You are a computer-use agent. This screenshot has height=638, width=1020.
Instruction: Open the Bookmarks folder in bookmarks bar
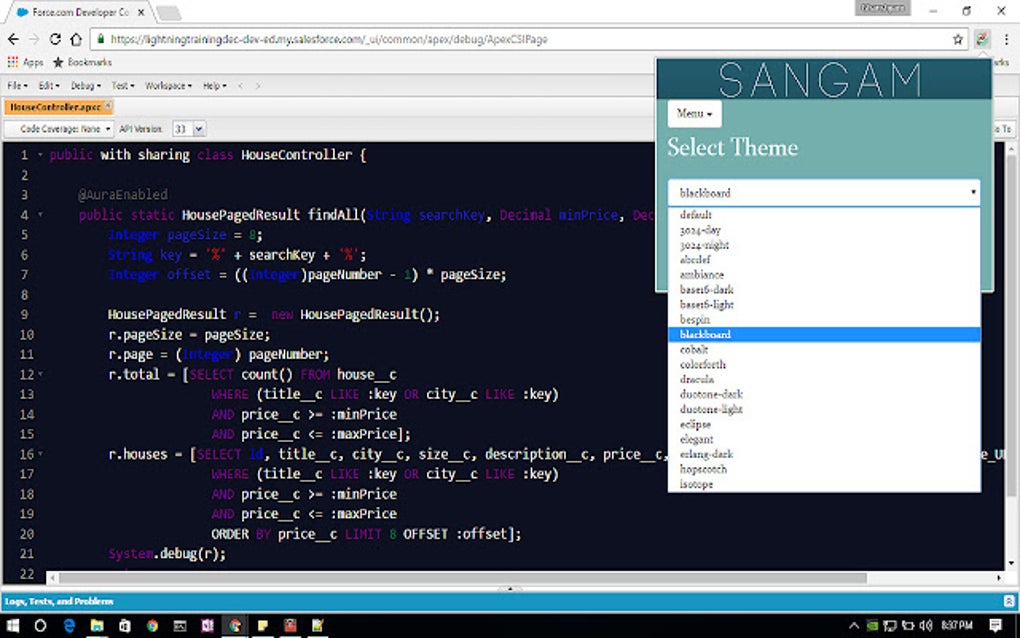tap(83, 62)
